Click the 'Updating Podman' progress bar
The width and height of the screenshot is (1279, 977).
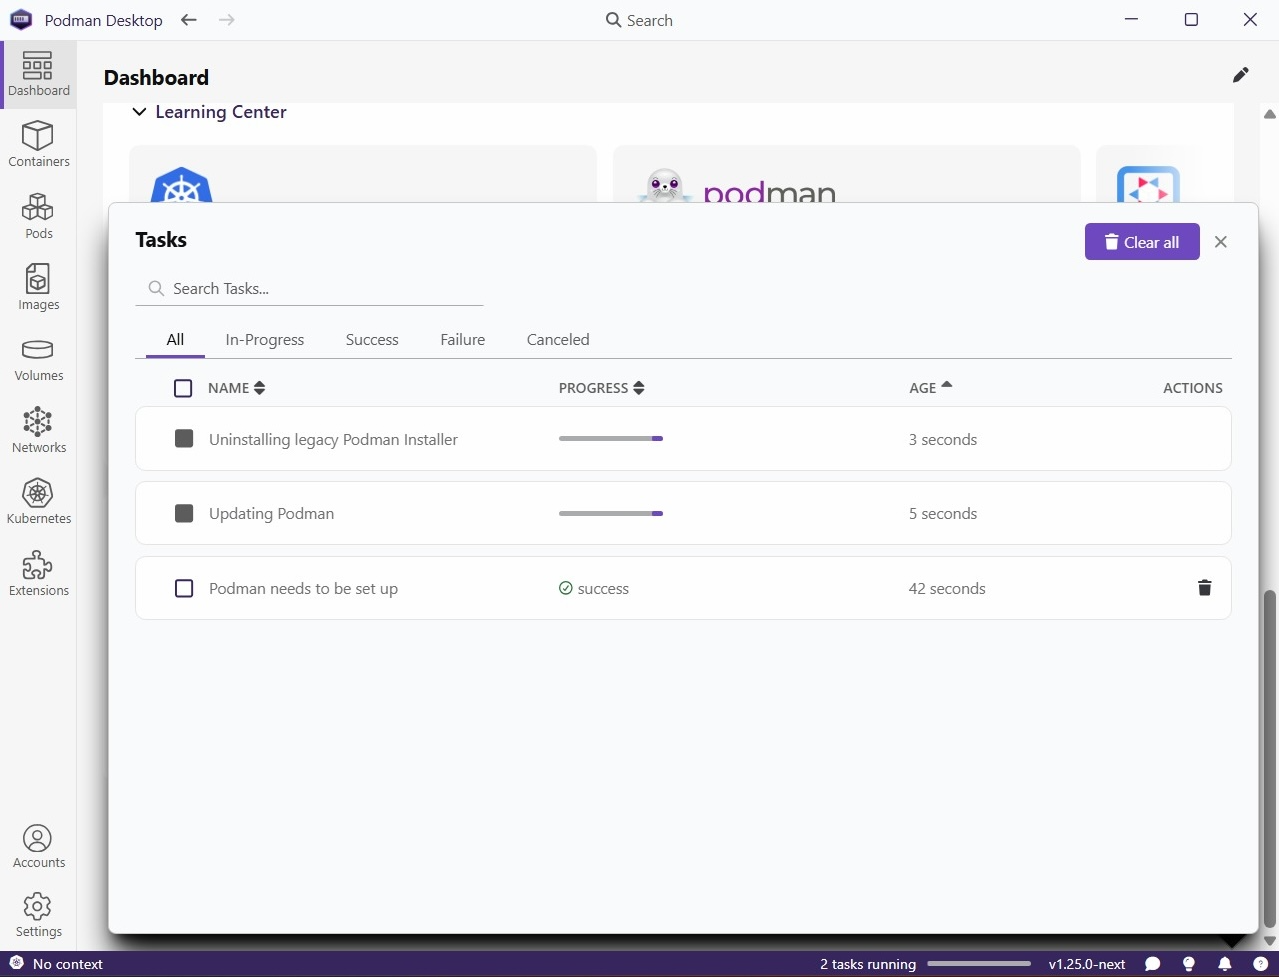coord(610,513)
